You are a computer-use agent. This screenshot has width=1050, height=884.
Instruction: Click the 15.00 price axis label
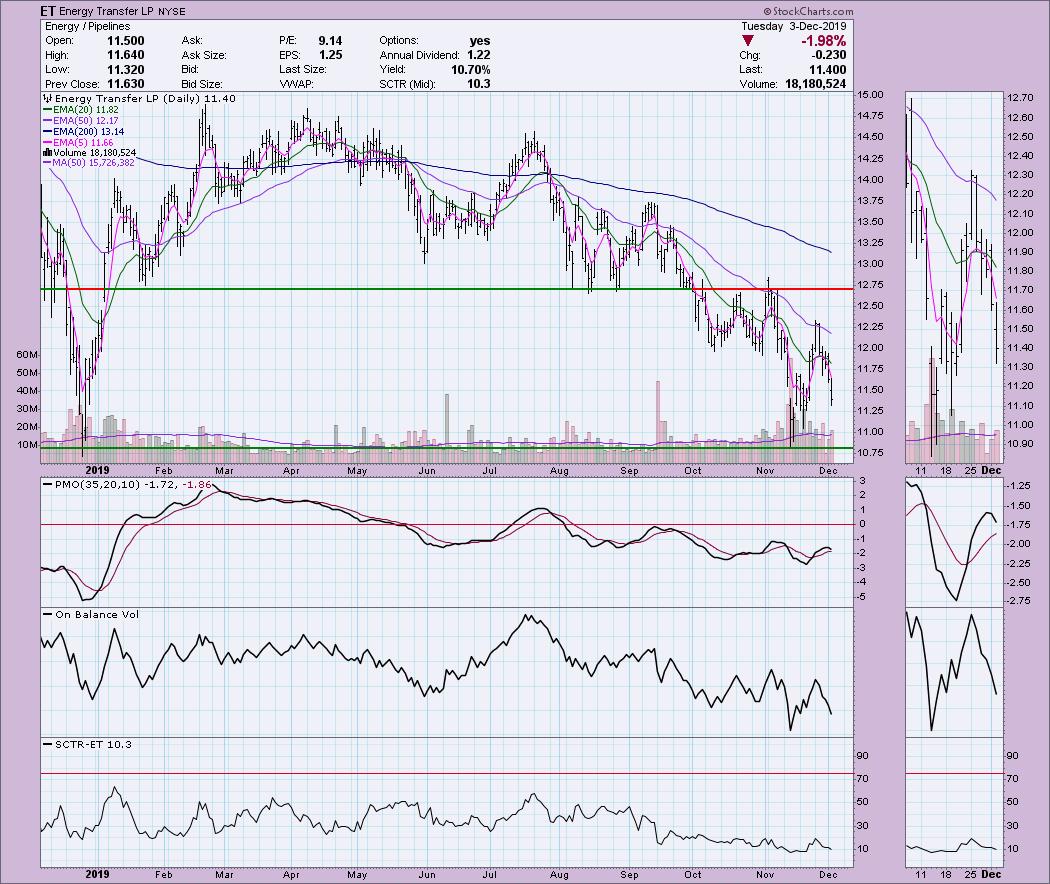point(870,95)
